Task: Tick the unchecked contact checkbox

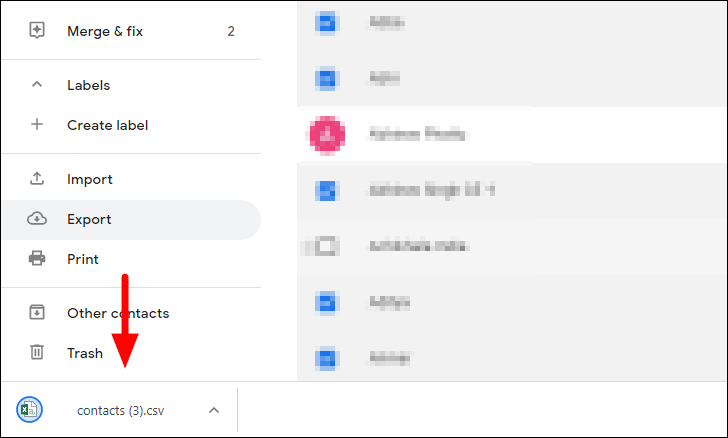Action: point(326,246)
